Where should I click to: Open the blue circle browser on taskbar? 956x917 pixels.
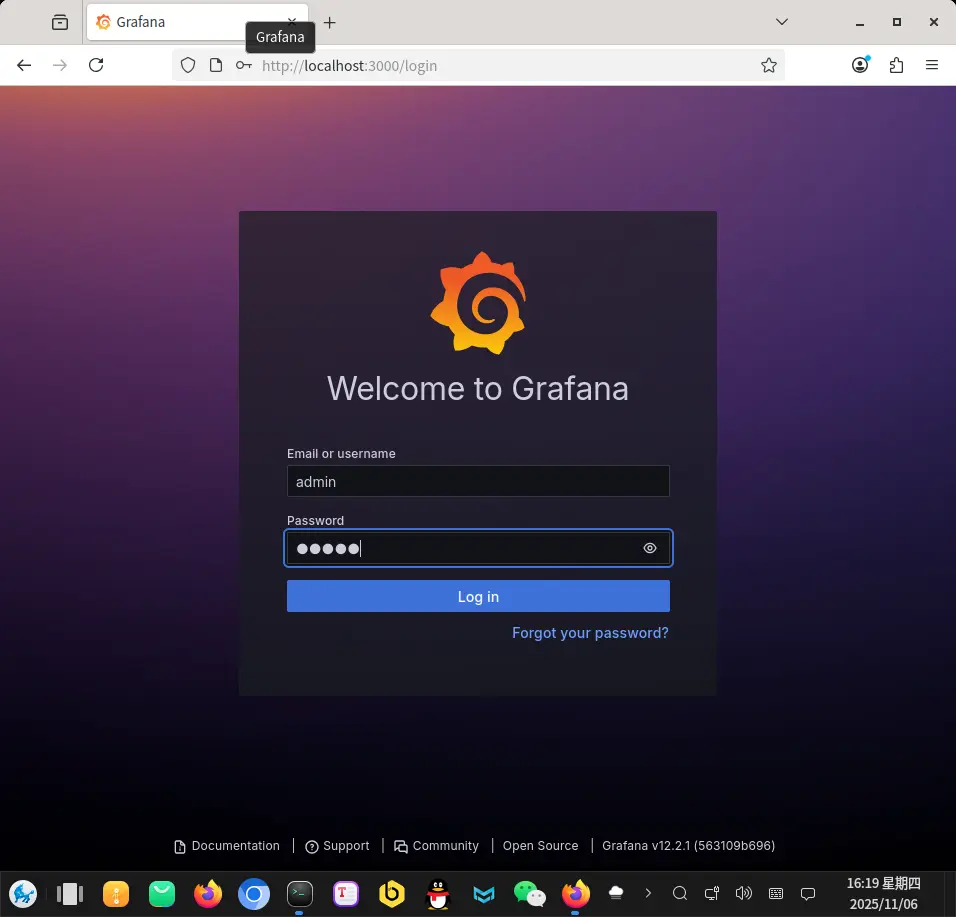pyautogui.click(x=254, y=894)
